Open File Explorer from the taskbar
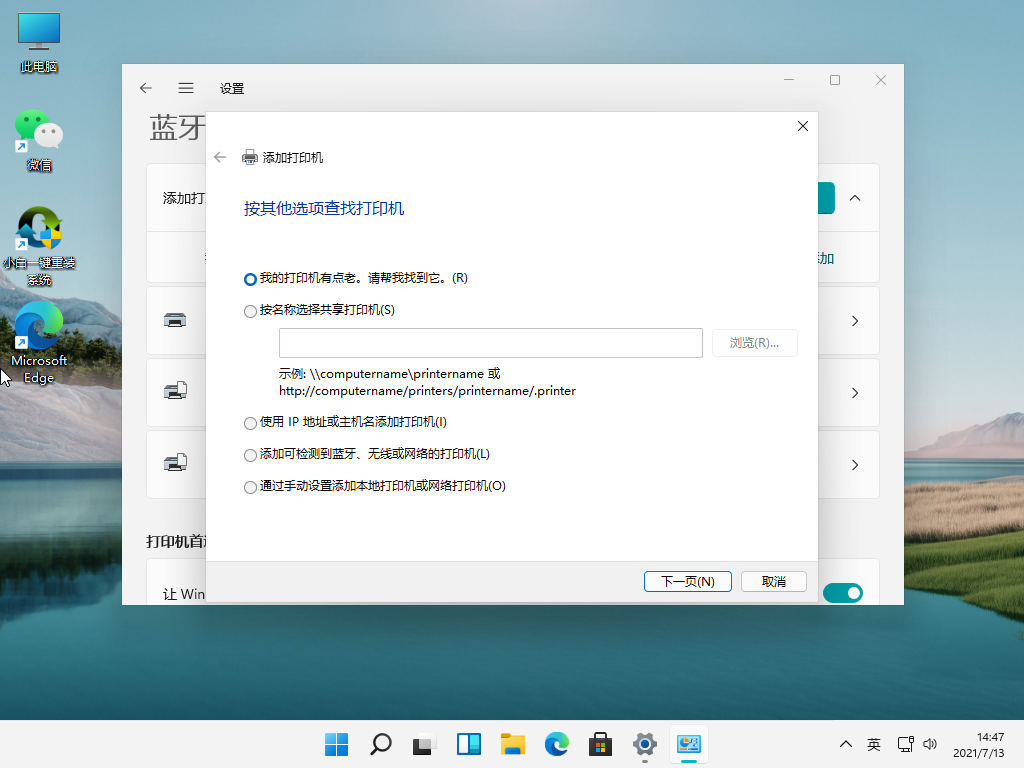 point(513,744)
